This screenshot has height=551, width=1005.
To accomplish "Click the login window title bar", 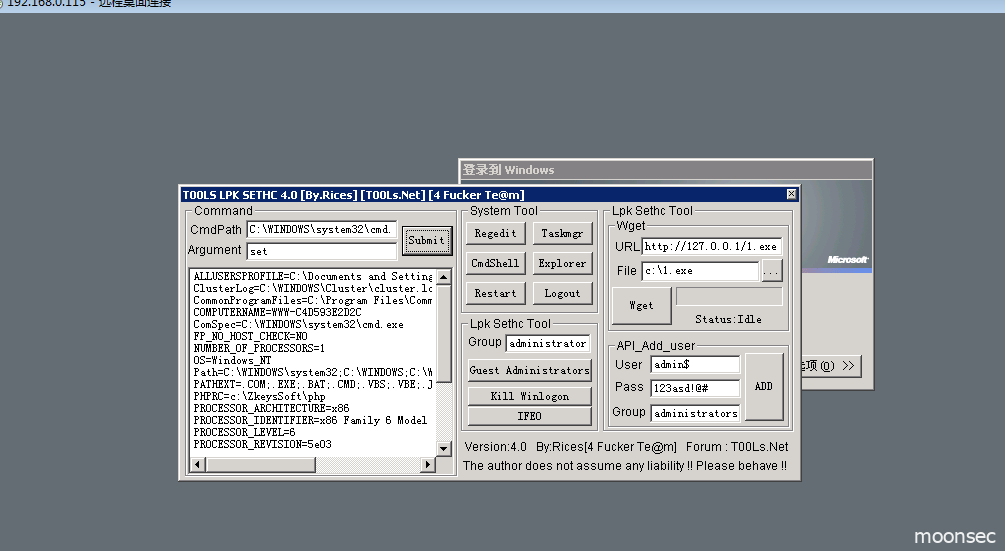I will tap(666, 170).
